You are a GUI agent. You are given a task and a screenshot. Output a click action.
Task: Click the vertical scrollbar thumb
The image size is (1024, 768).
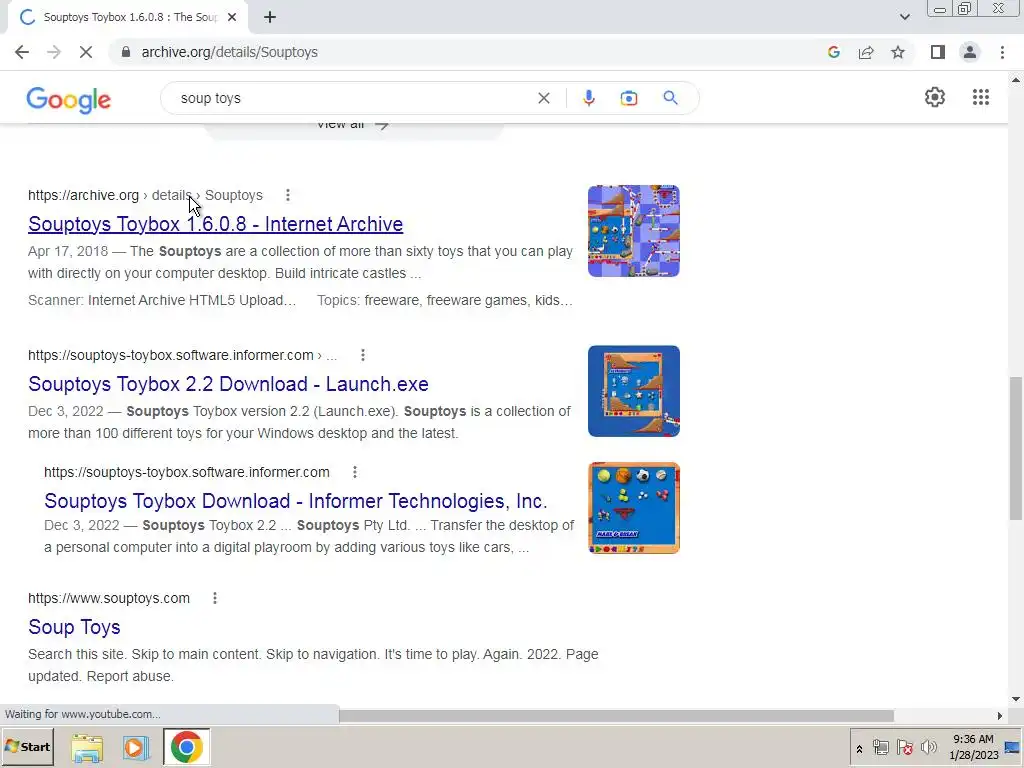pos(1016,448)
